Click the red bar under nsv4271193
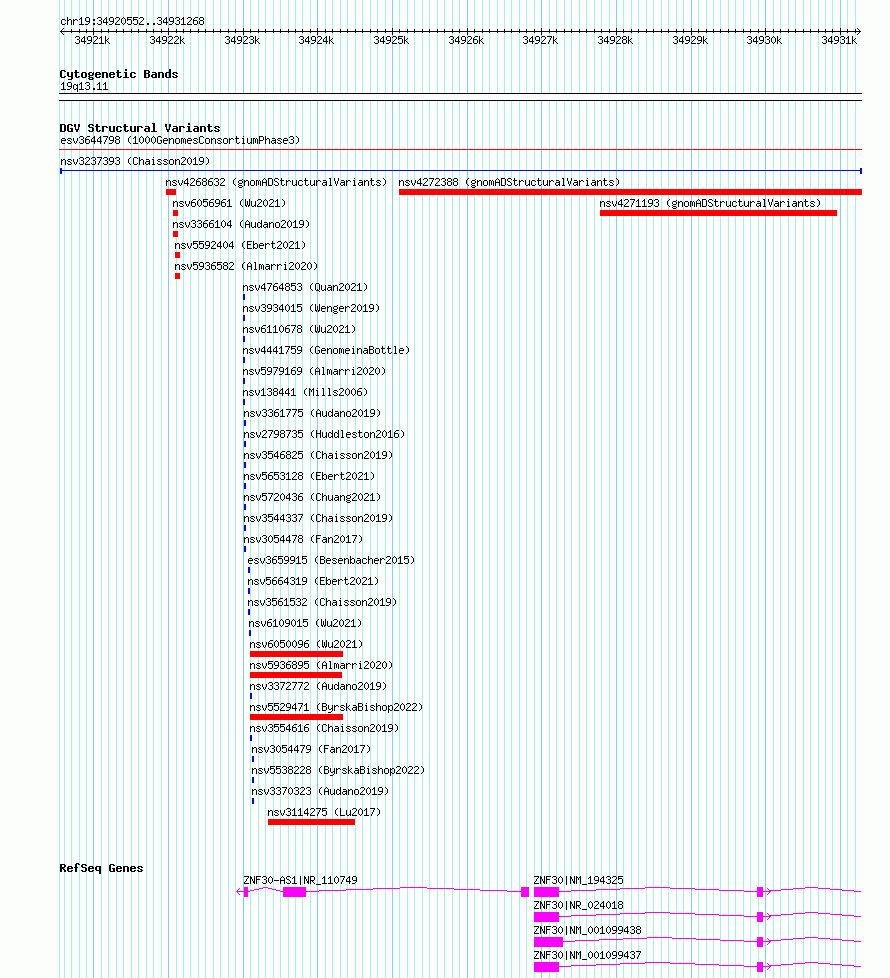 click(x=718, y=213)
